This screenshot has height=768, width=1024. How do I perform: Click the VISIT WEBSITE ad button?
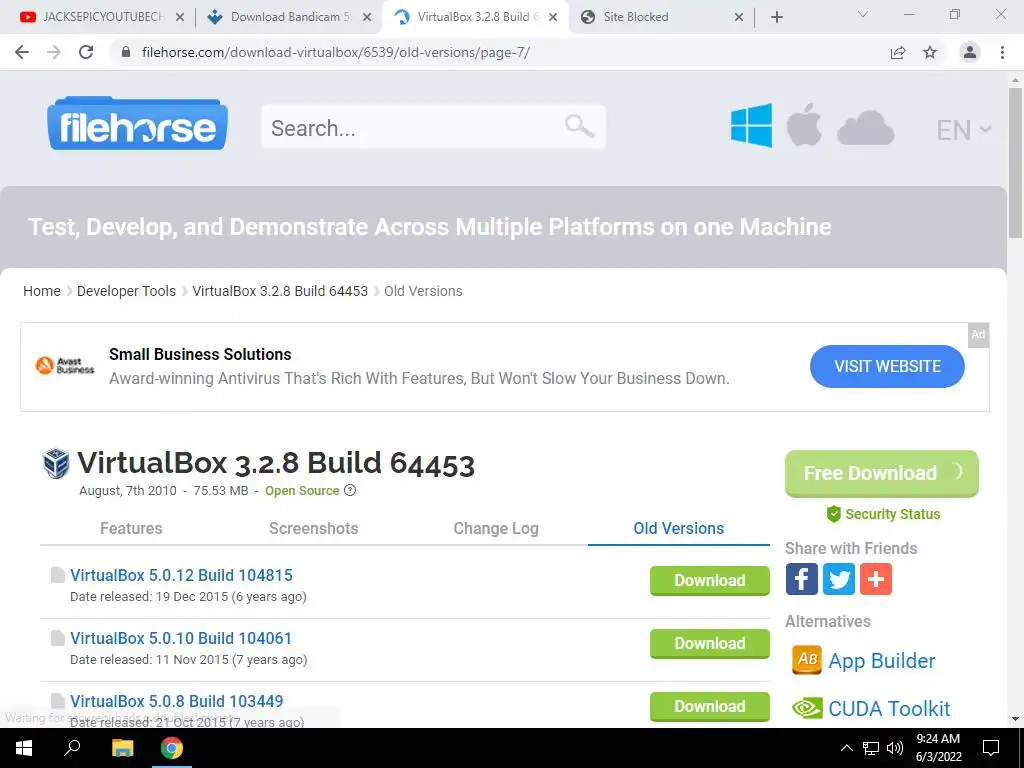[x=887, y=366]
